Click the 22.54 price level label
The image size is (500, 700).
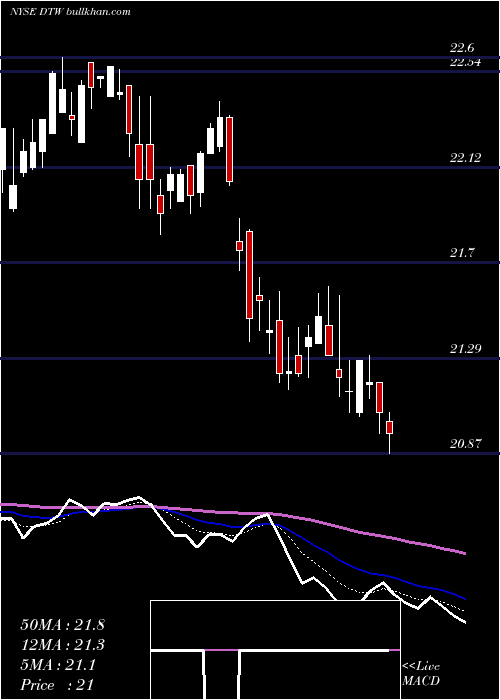pos(466,62)
